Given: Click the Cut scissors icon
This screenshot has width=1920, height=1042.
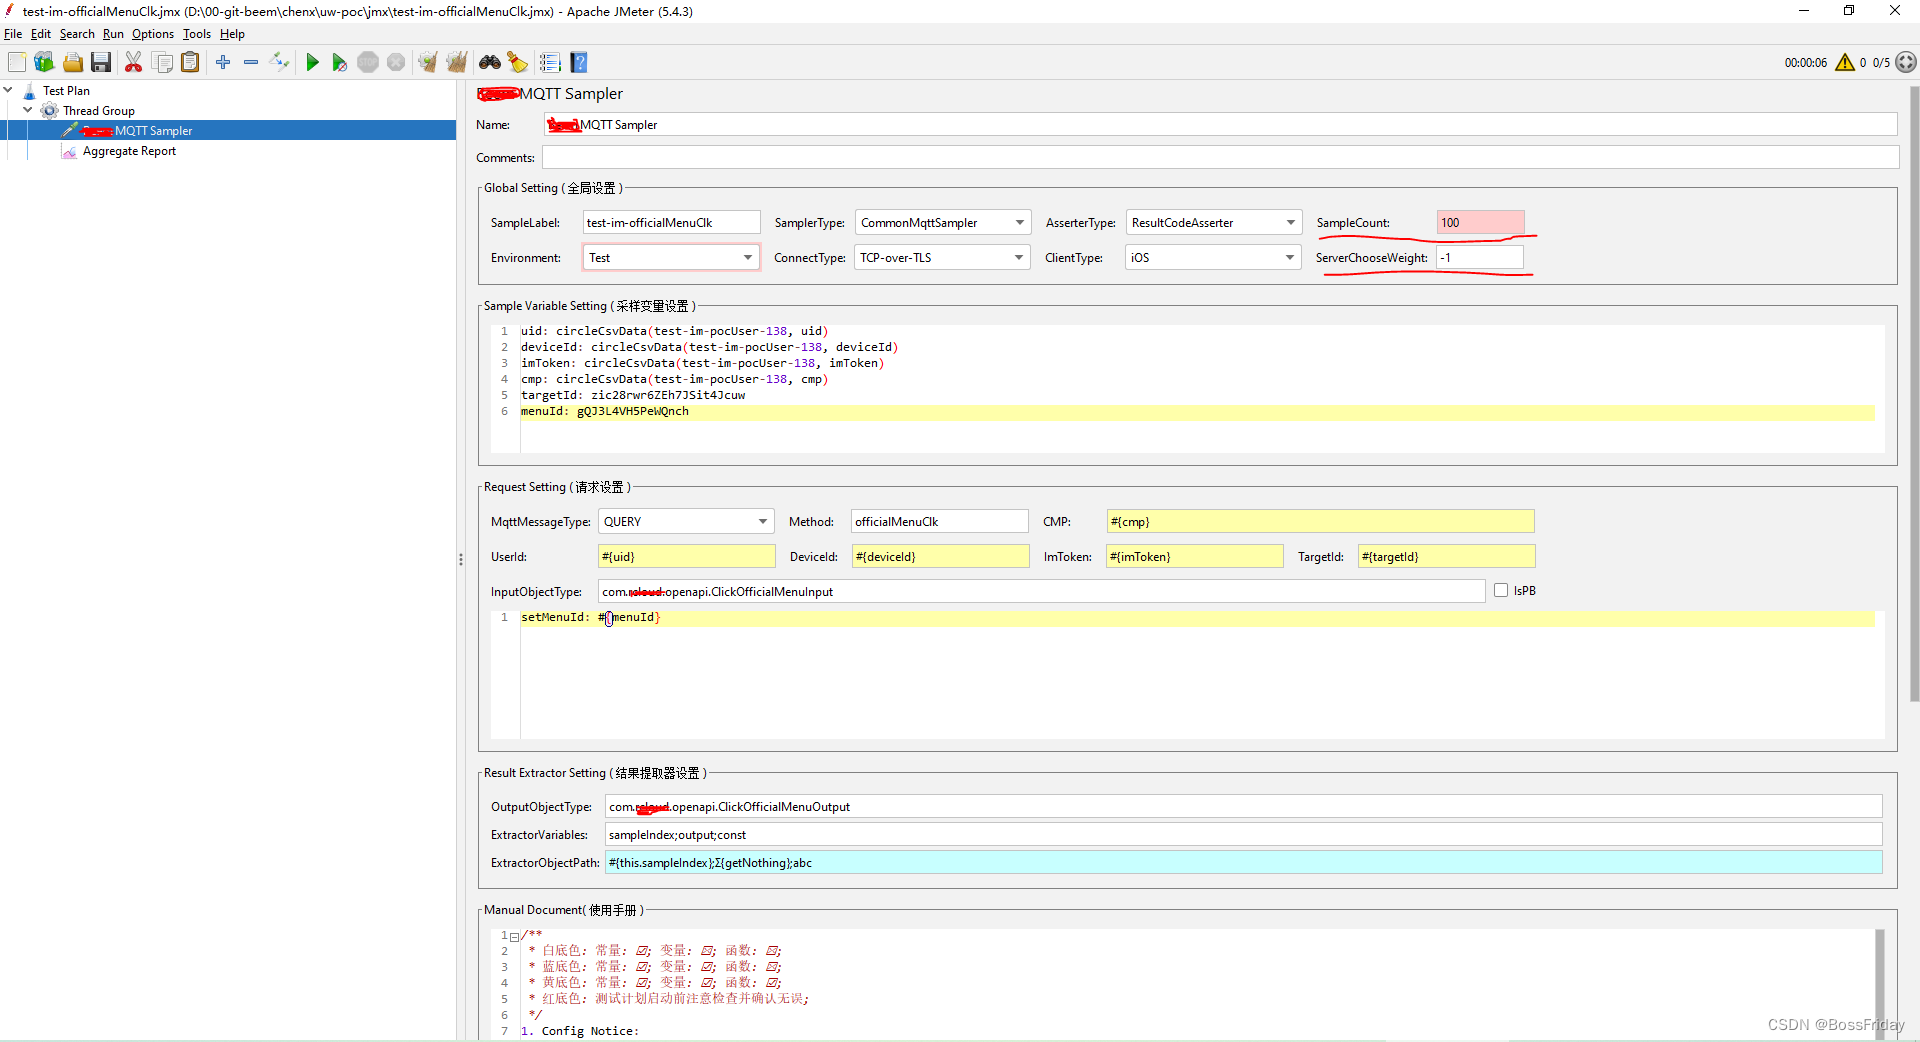Looking at the screenshot, I should 133,63.
